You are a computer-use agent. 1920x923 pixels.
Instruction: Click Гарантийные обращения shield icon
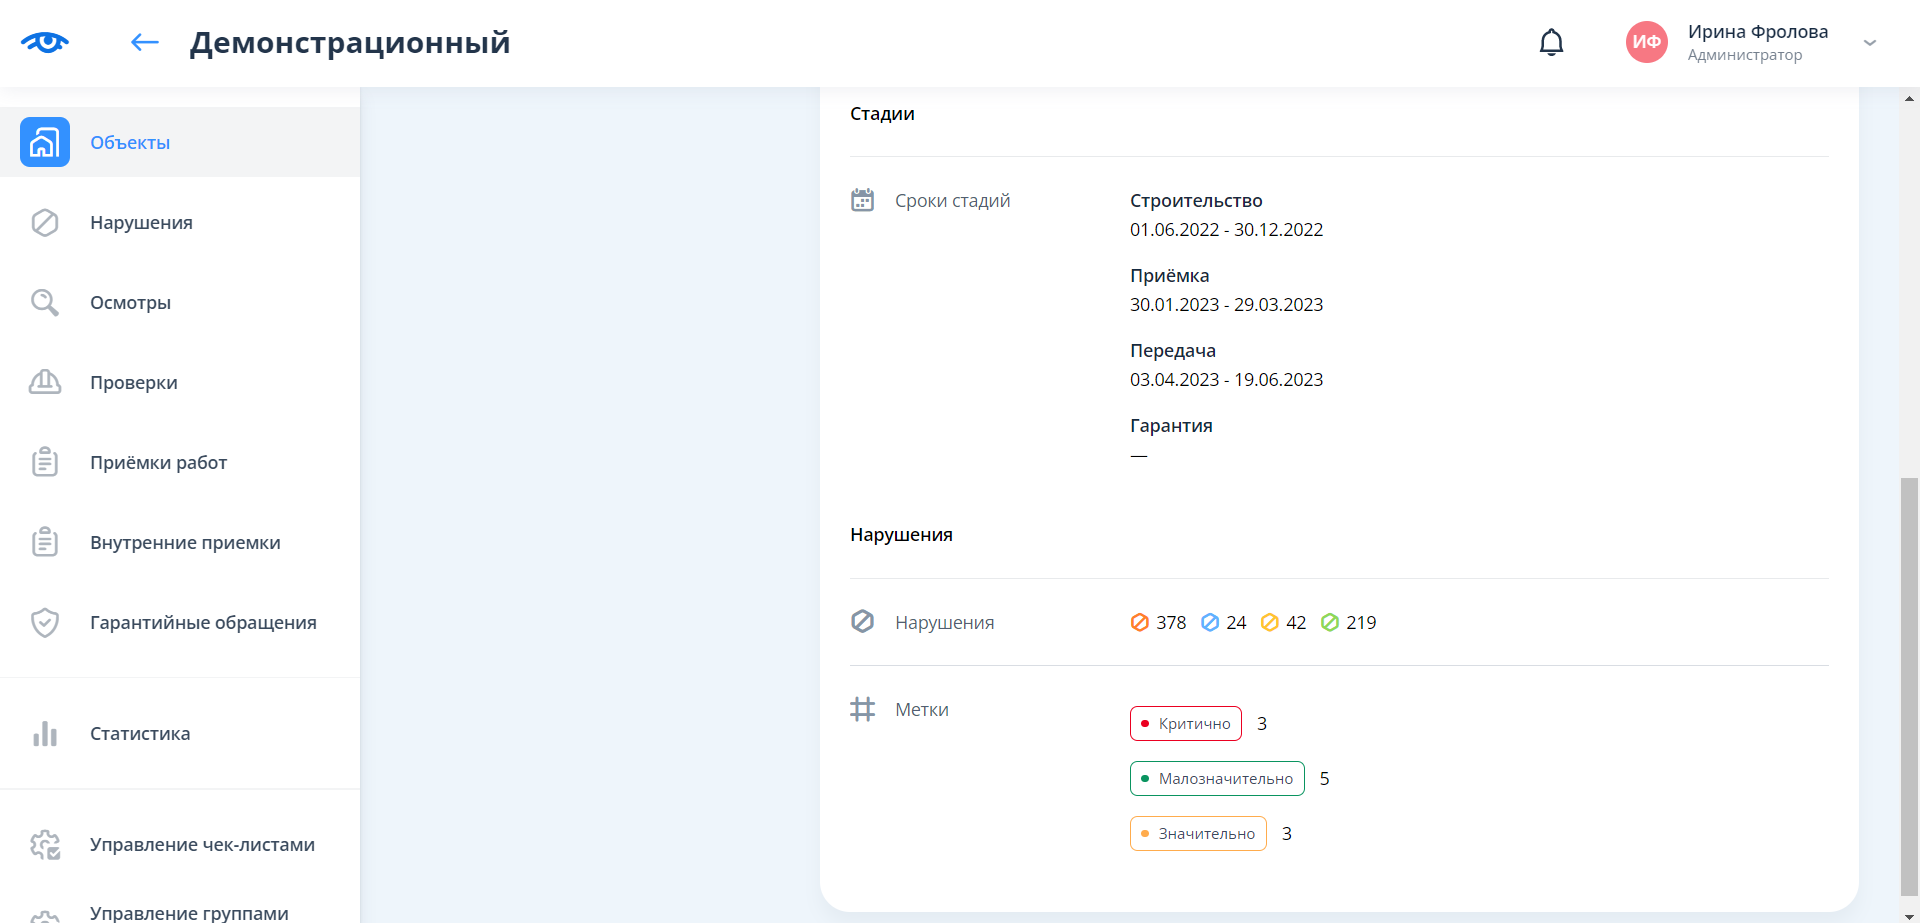[45, 622]
